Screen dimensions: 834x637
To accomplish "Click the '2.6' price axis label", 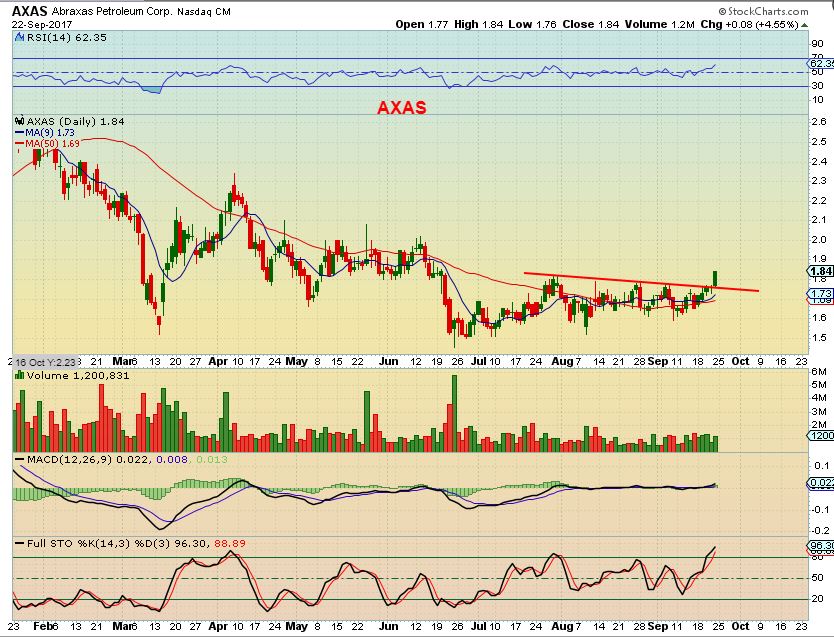I will coord(819,122).
